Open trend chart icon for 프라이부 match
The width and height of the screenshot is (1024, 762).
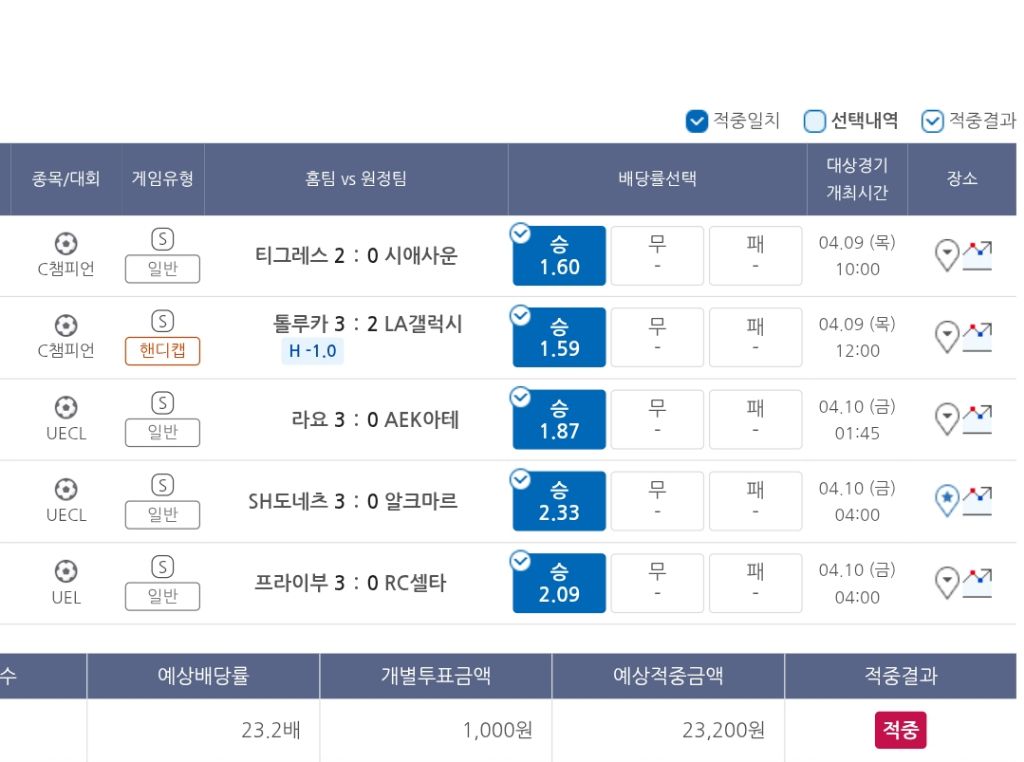coord(977,582)
